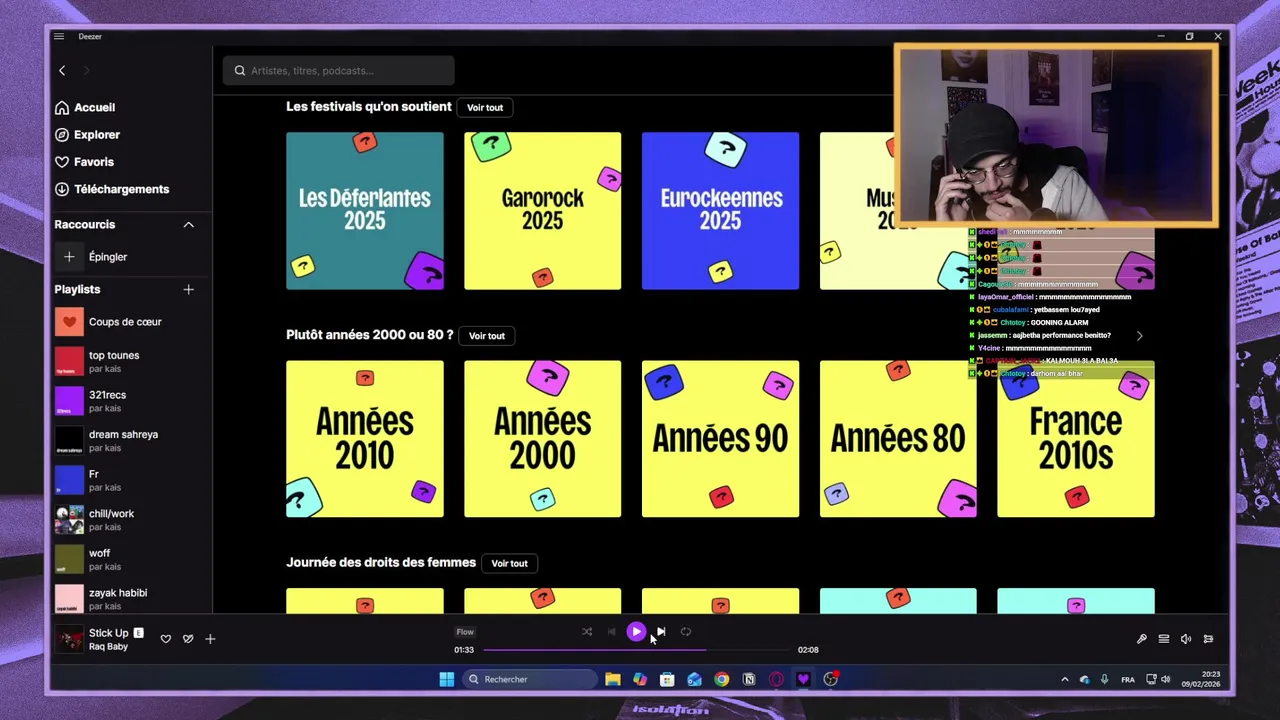The width and height of the screenshot is (1280, 720).
Task: Open the Favoris section
Action: [84, 161]
